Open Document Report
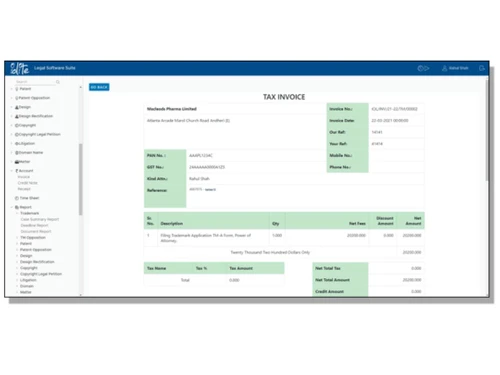The image size is (500, 375). (x=36, y=231)
